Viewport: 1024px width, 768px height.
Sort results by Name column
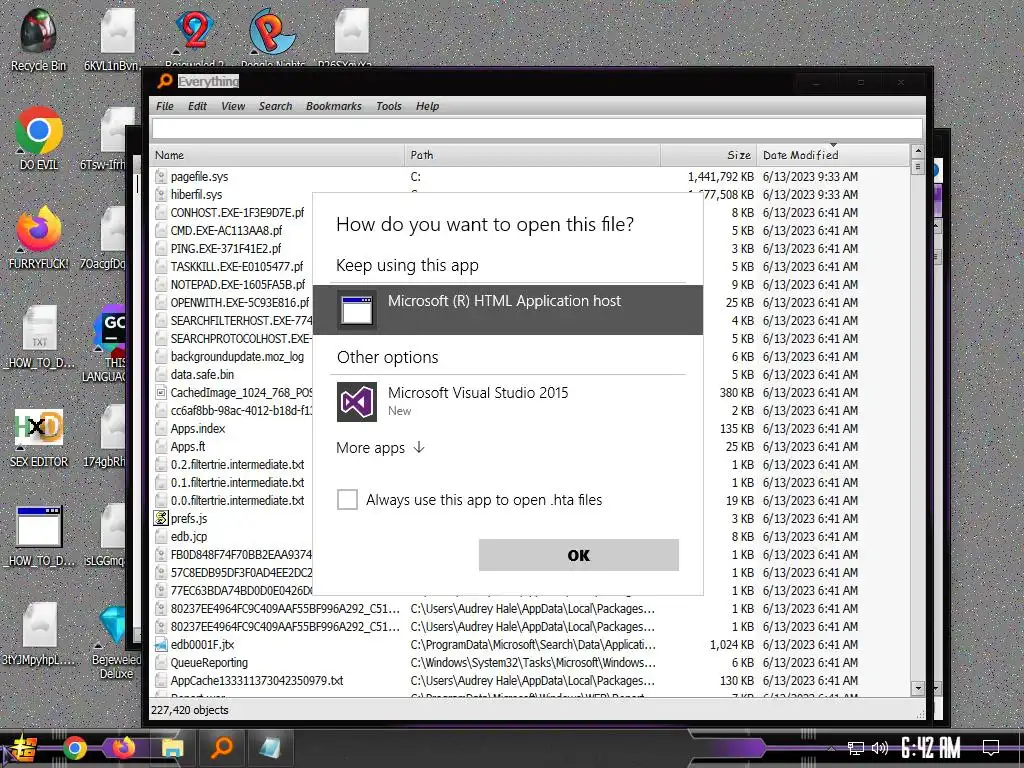pos(278,155)
